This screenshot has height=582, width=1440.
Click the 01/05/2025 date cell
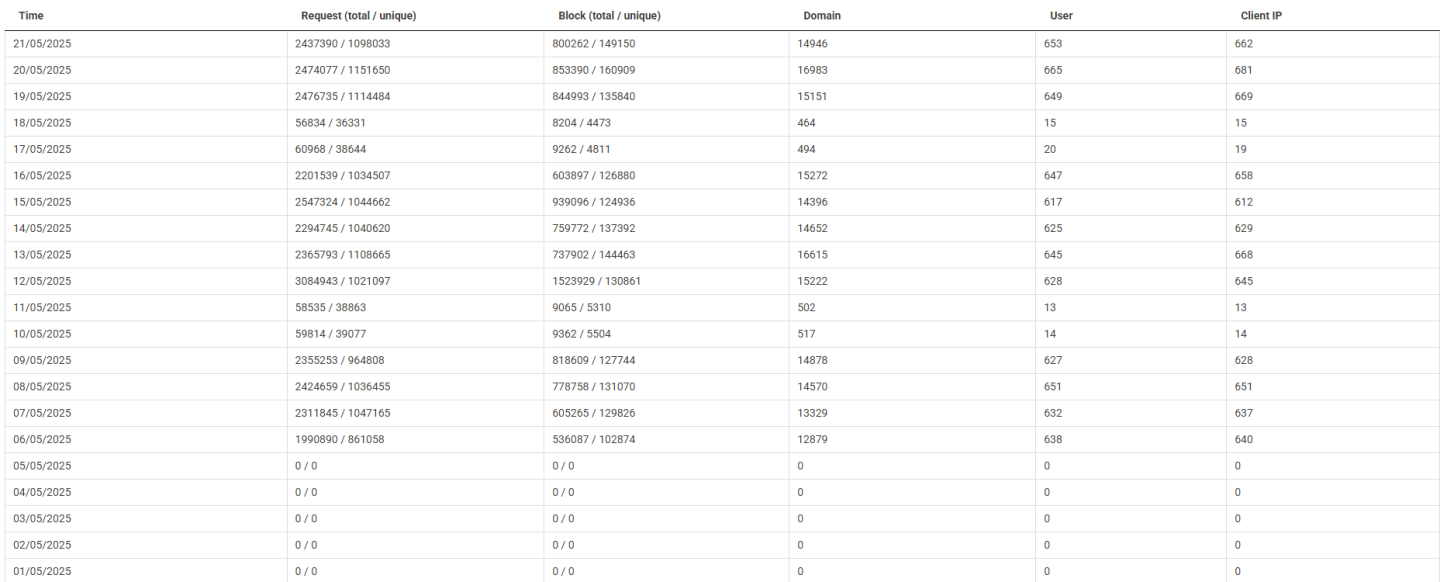point(42,571)
